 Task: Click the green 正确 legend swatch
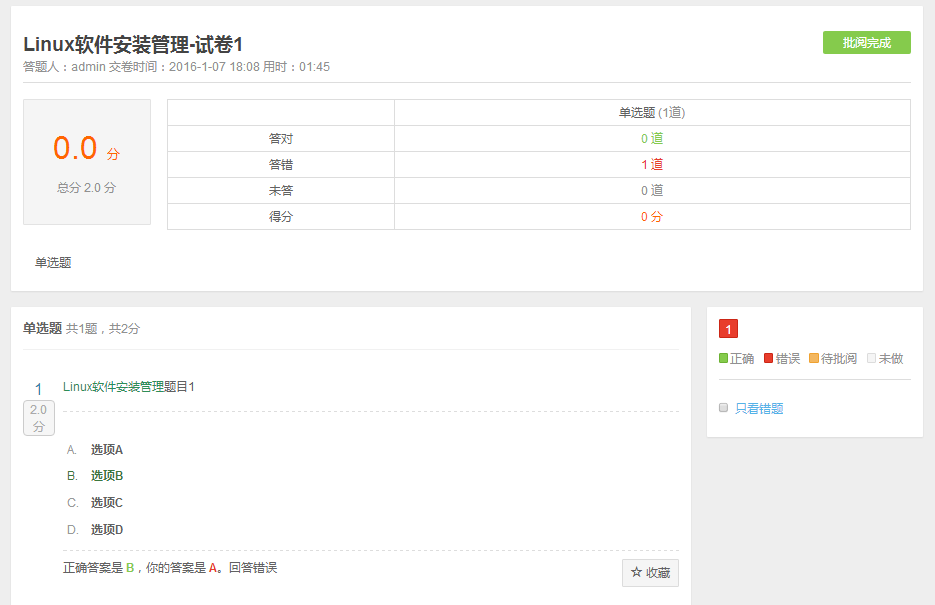coord(723,358)
